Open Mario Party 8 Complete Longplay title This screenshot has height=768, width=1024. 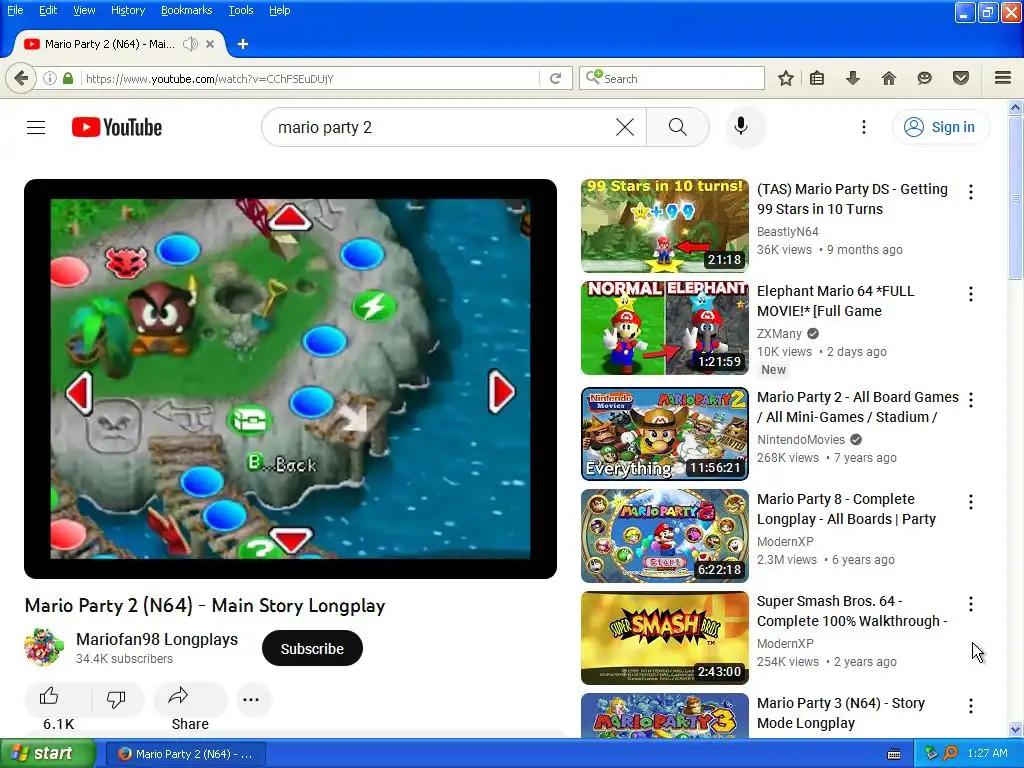pyautogui.click(x=846, y=509)
